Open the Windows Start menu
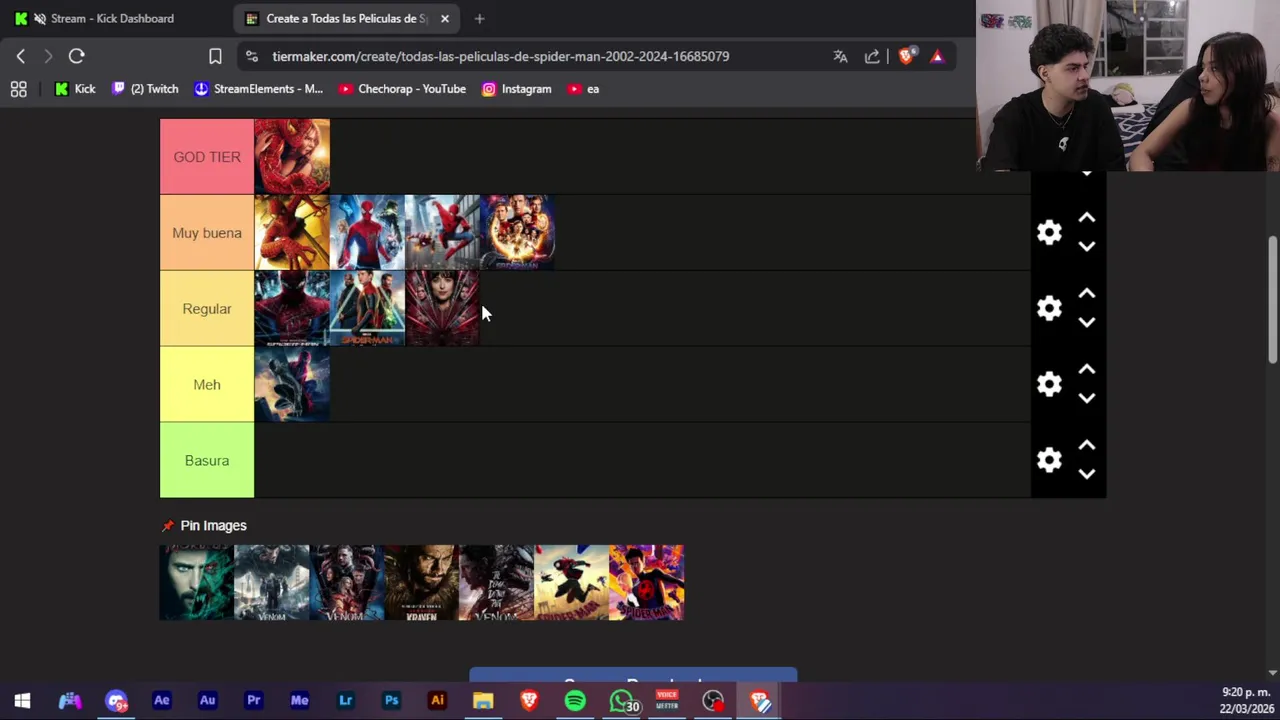The height and width of the screenshot is (720, 1280). click(x=22, y=701)
